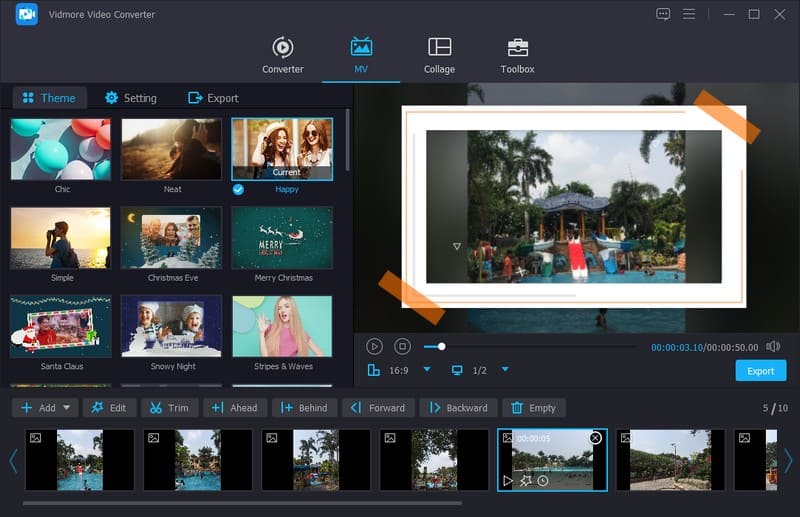Screen dimensions: 800x517
Task: Select the Theme sub-tab
Action: 49,97
